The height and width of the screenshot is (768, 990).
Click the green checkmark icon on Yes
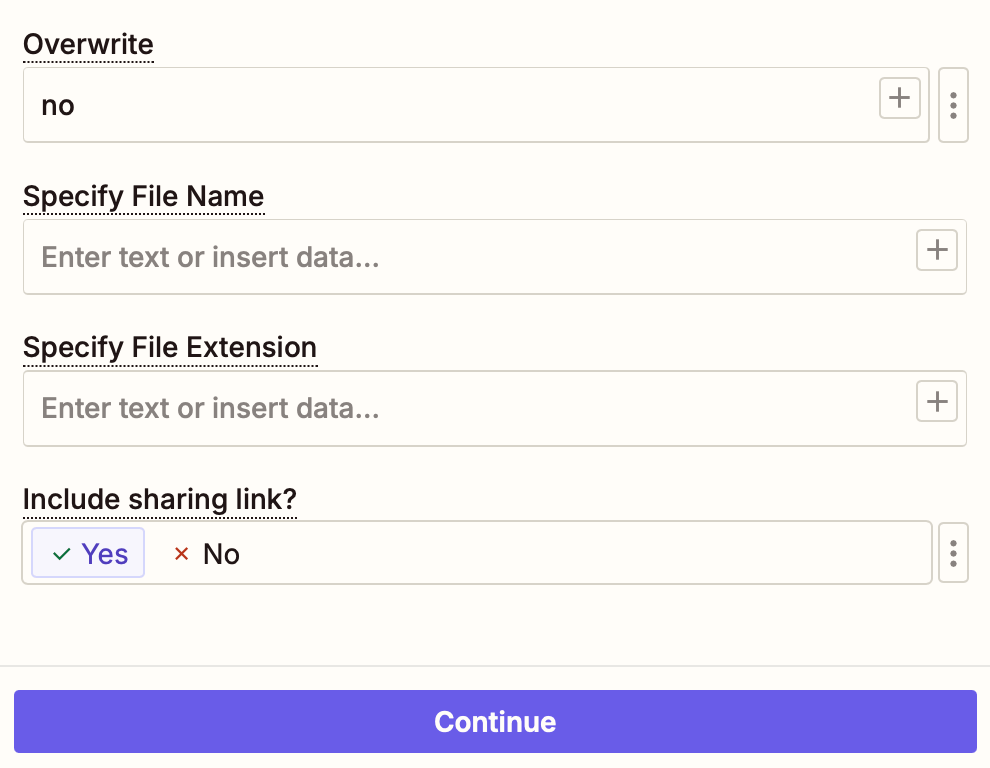62,554
